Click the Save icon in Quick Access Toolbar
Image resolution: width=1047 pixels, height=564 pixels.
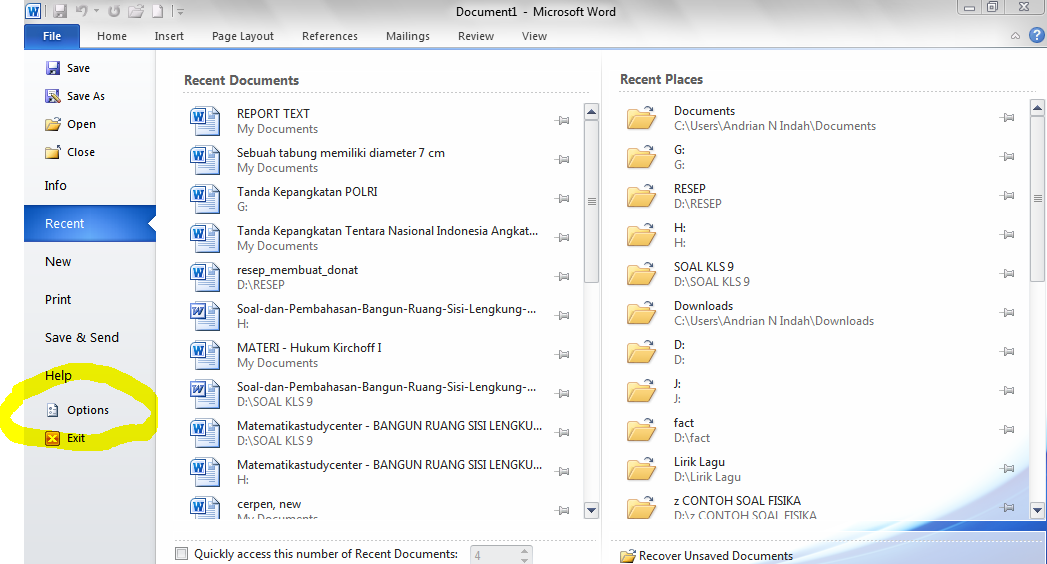pos(60,11)
